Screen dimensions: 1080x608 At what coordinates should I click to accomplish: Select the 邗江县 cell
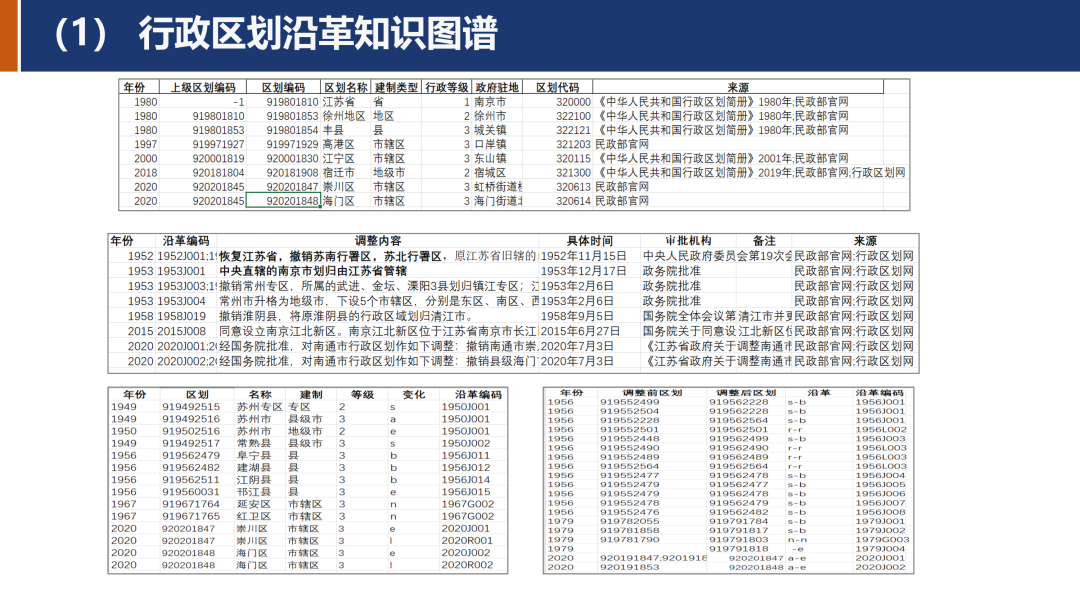[254, 492]
